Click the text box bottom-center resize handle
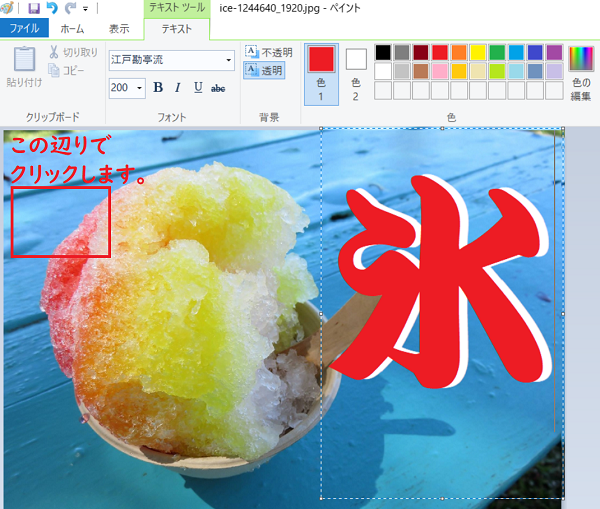This screenshot has width=600, height=509. tap(442, 498)
